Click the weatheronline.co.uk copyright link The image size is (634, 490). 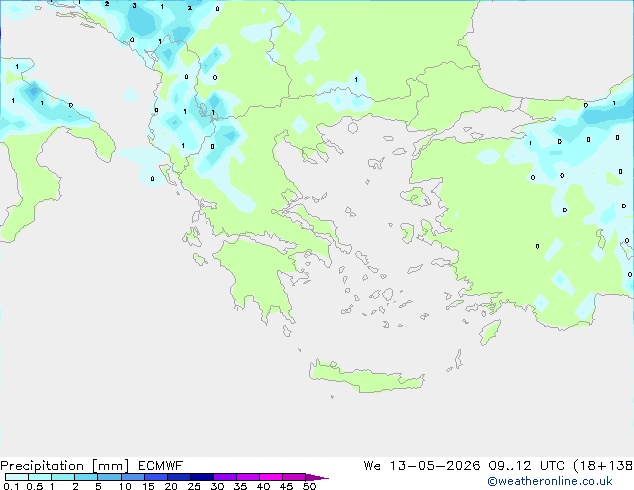click(549, 481)
